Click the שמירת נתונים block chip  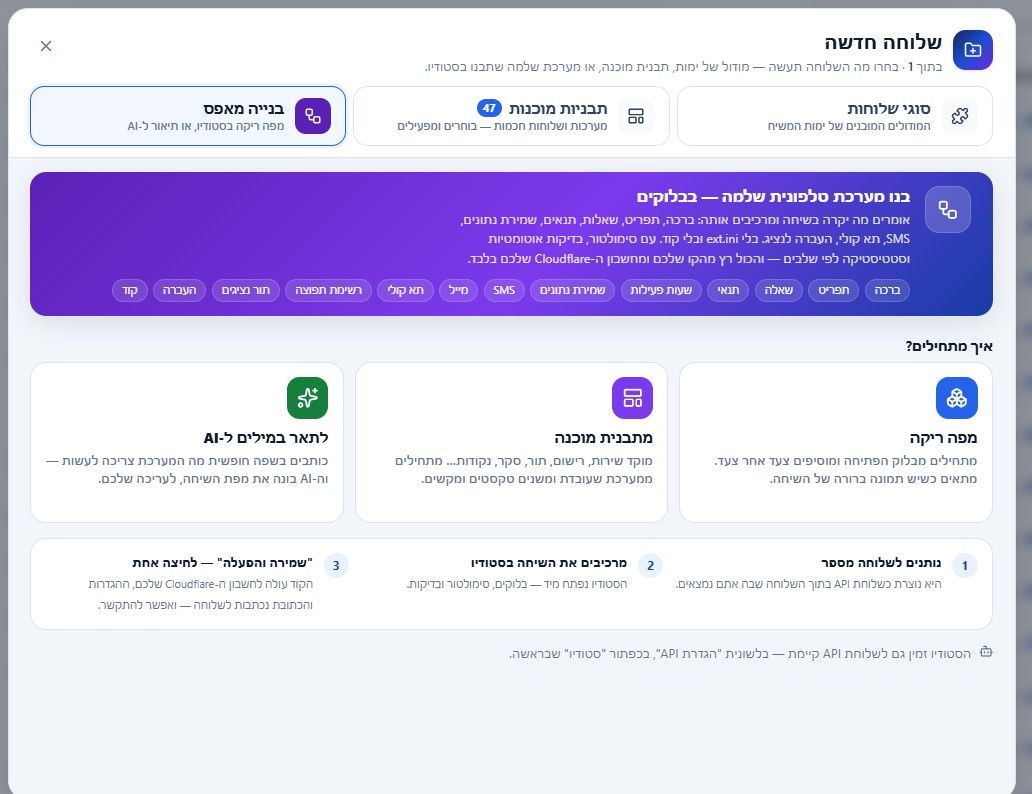point(572,290)
